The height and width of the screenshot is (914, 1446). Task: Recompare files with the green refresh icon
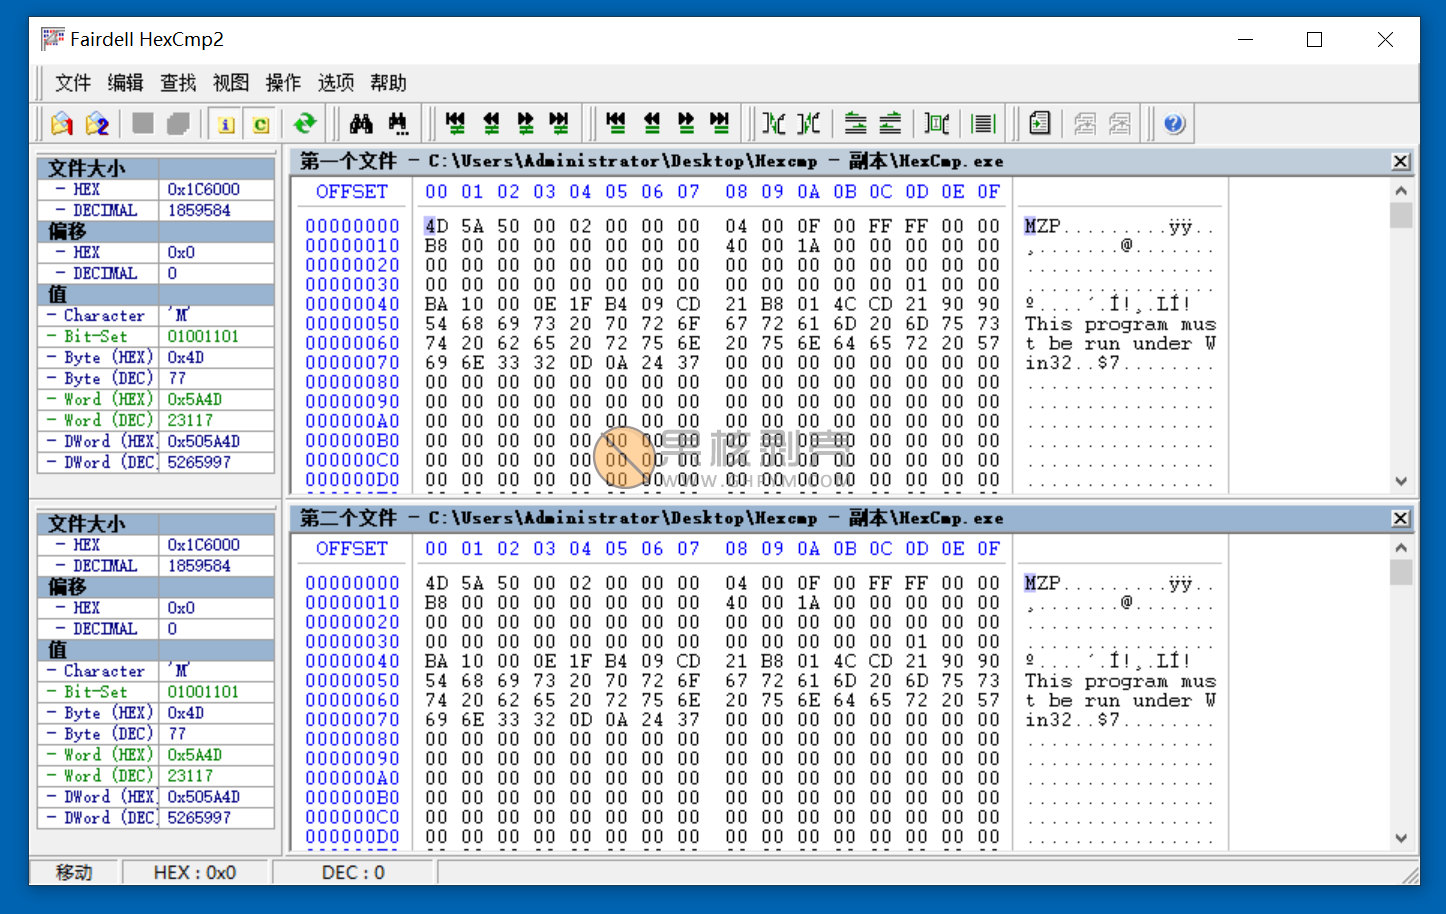[305, 123]
